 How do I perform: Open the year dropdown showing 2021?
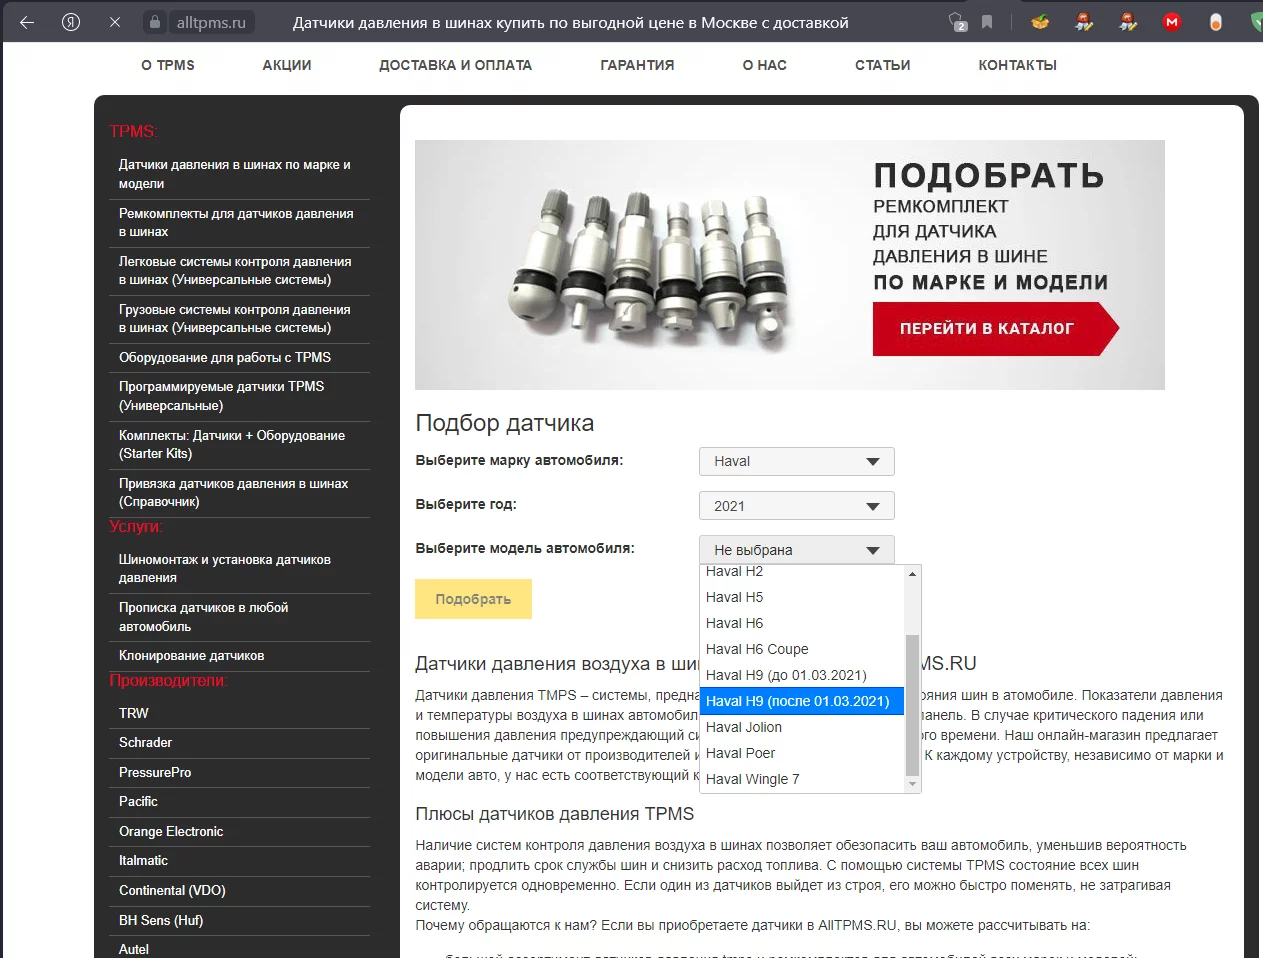point(796,506)
